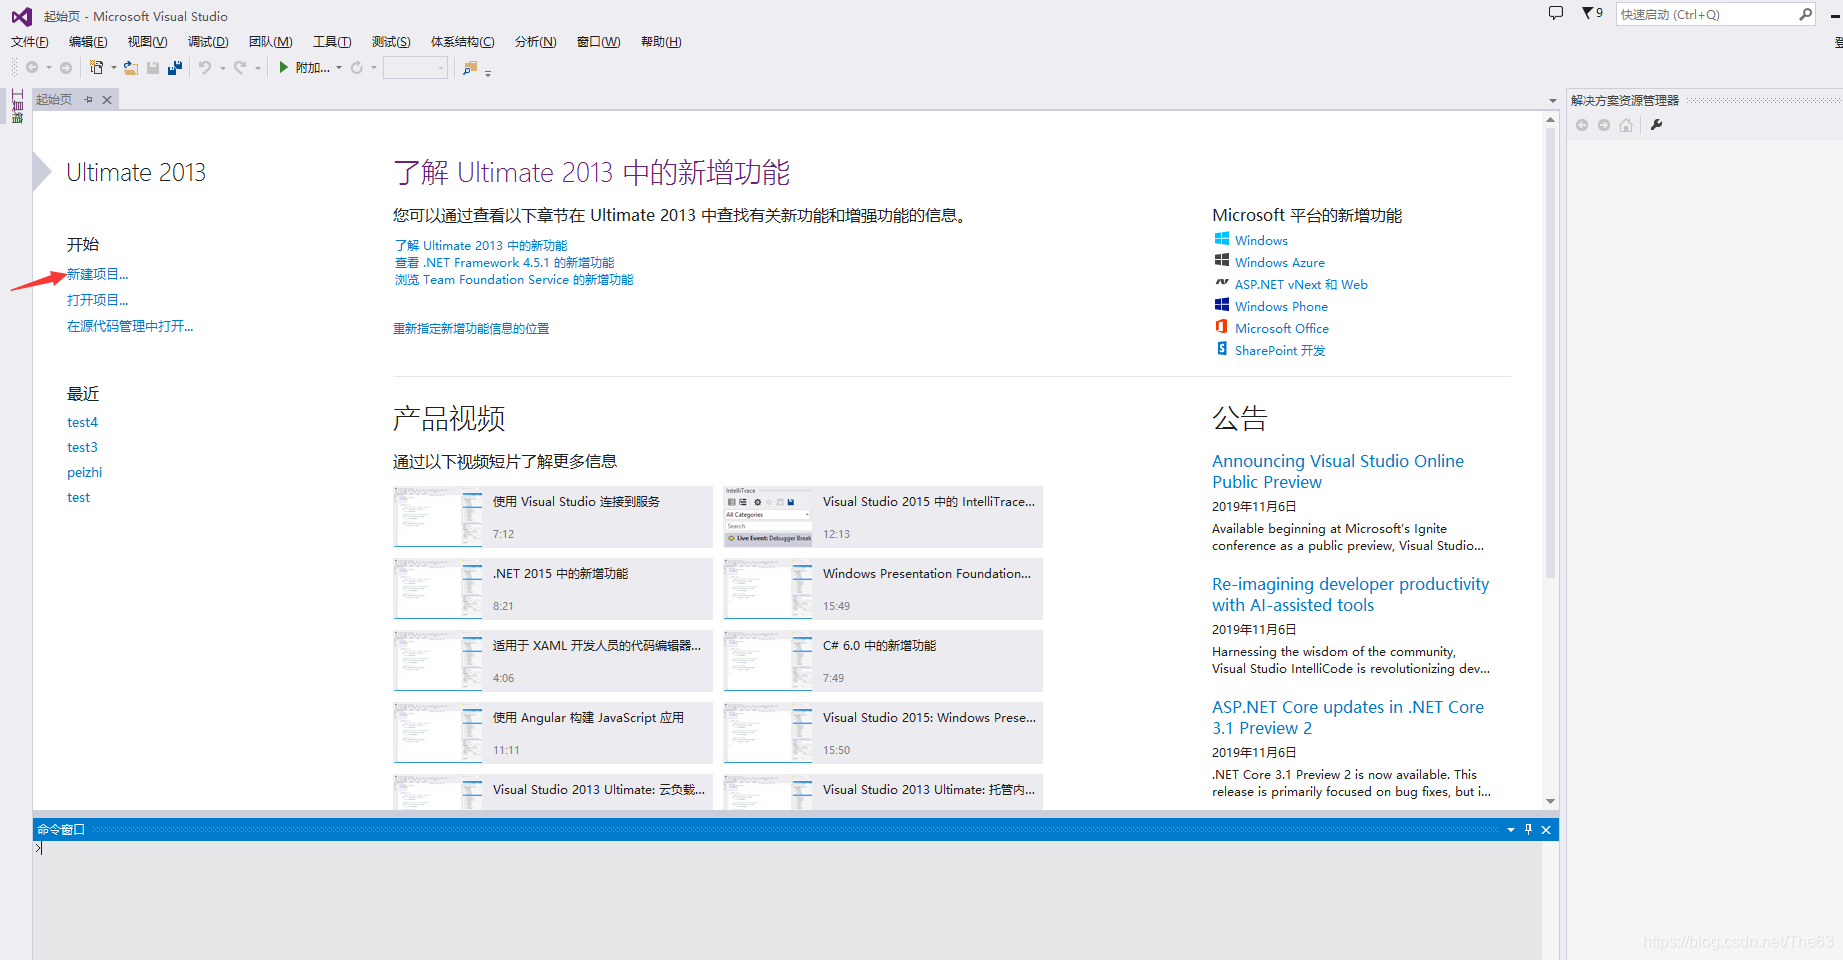Screen dimensions: 1843x960
Task: Open recent project peizhi
Action: pos(84,472)
